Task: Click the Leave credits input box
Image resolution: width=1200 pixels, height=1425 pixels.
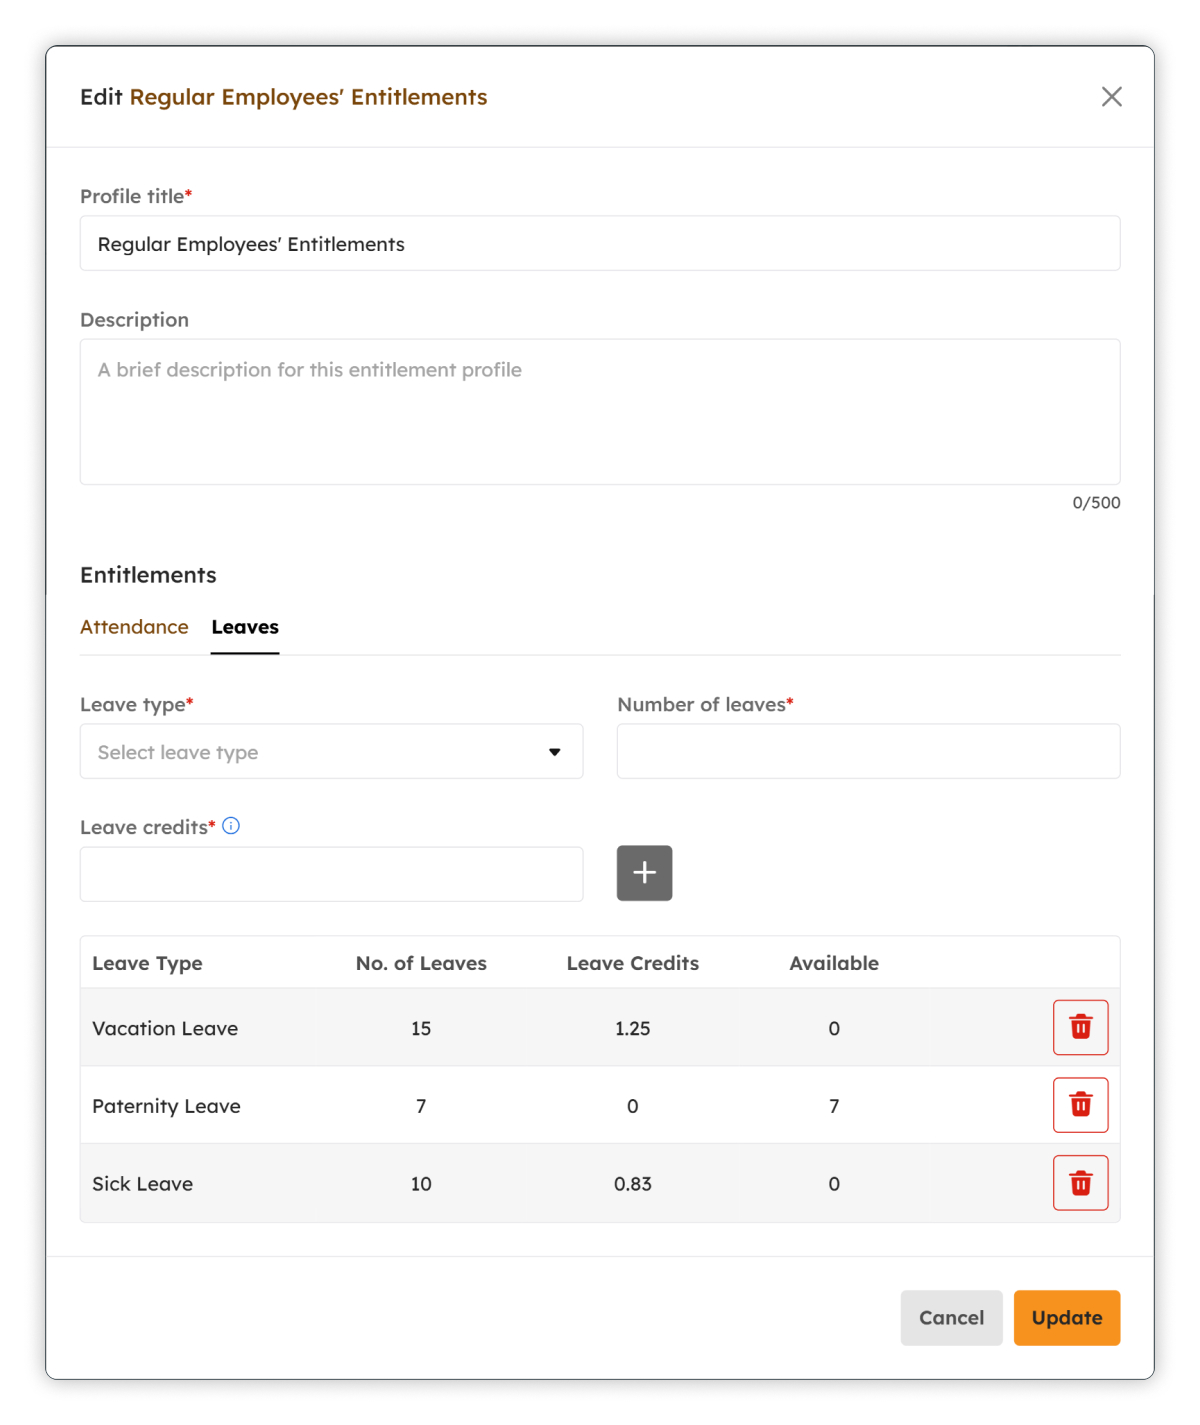Action: (331, 874)
